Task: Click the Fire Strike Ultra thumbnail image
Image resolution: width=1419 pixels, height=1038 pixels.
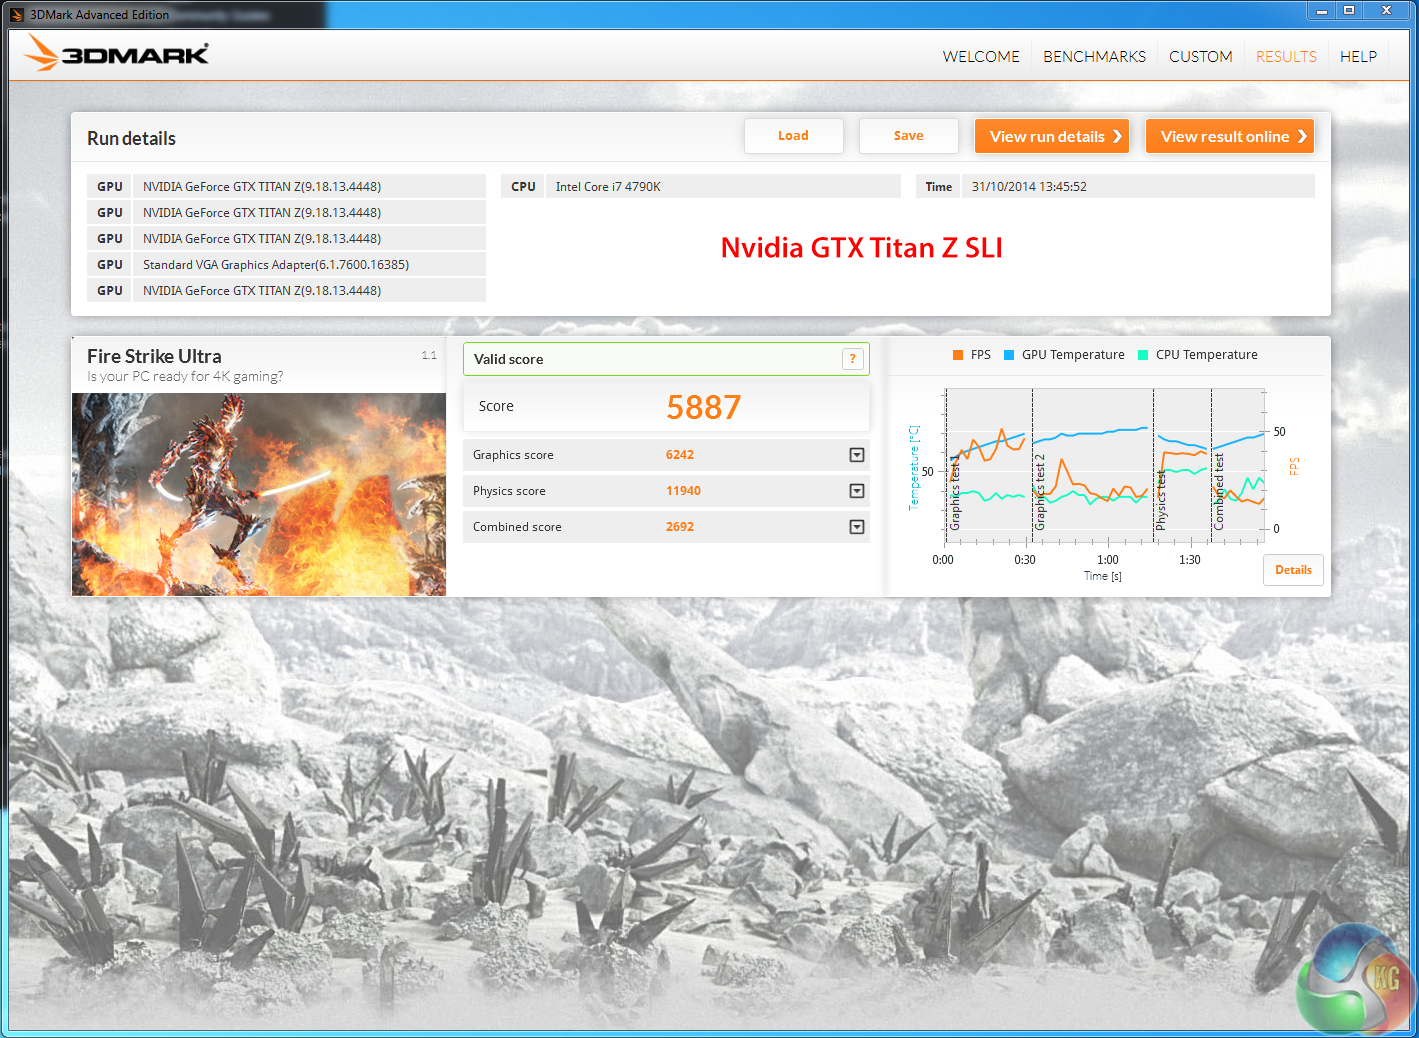Action: point(259,494)
